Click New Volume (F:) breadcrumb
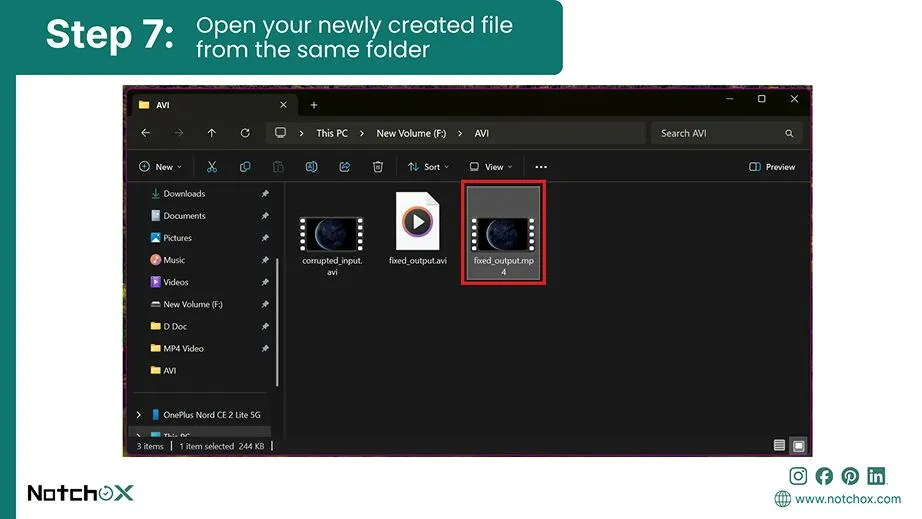 411,133
